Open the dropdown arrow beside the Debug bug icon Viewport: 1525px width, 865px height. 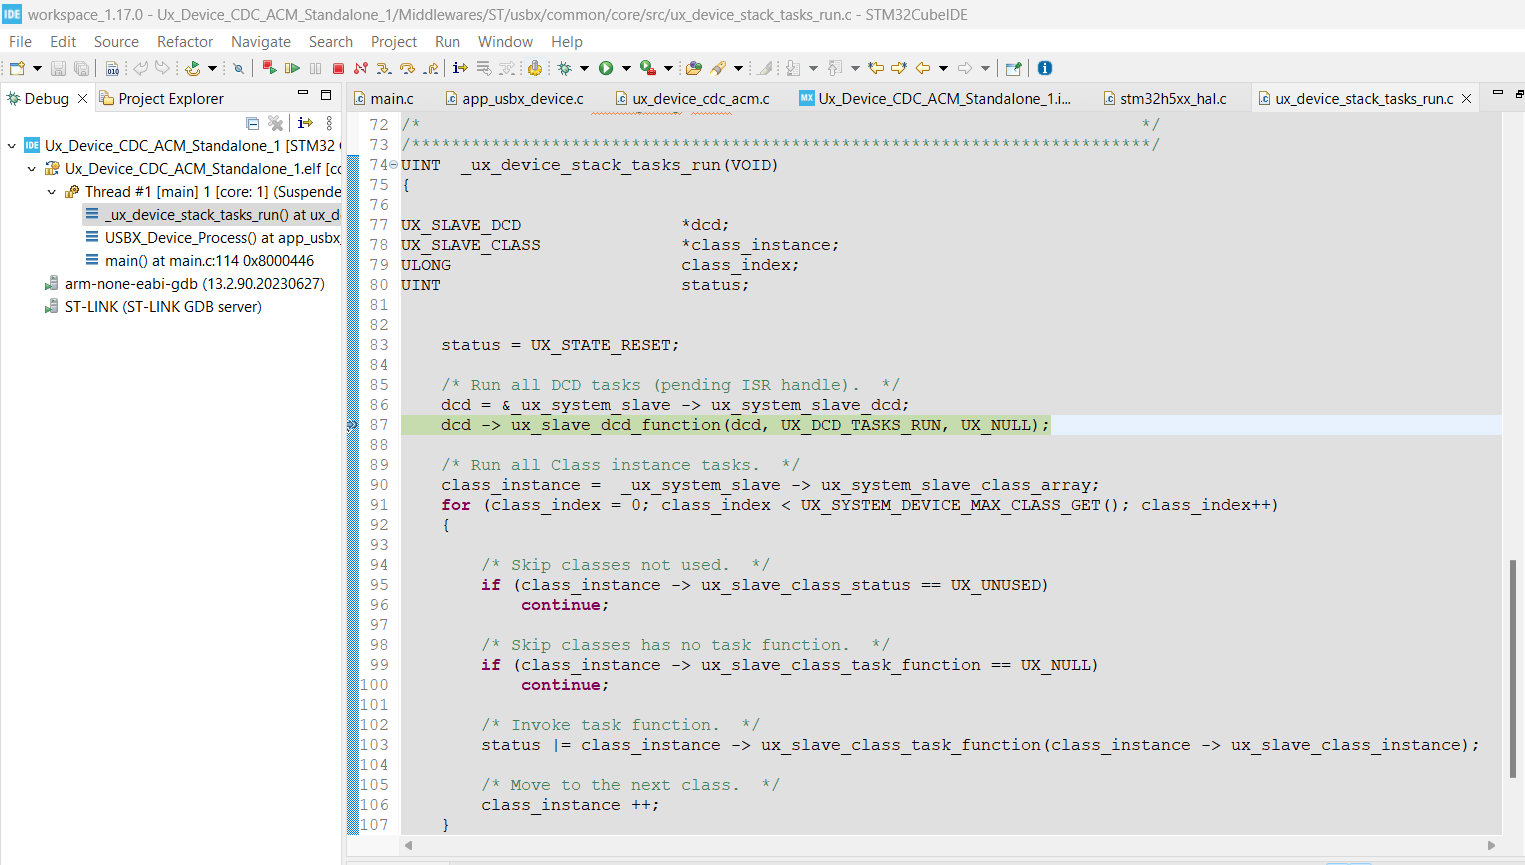(x=585, y=68)
